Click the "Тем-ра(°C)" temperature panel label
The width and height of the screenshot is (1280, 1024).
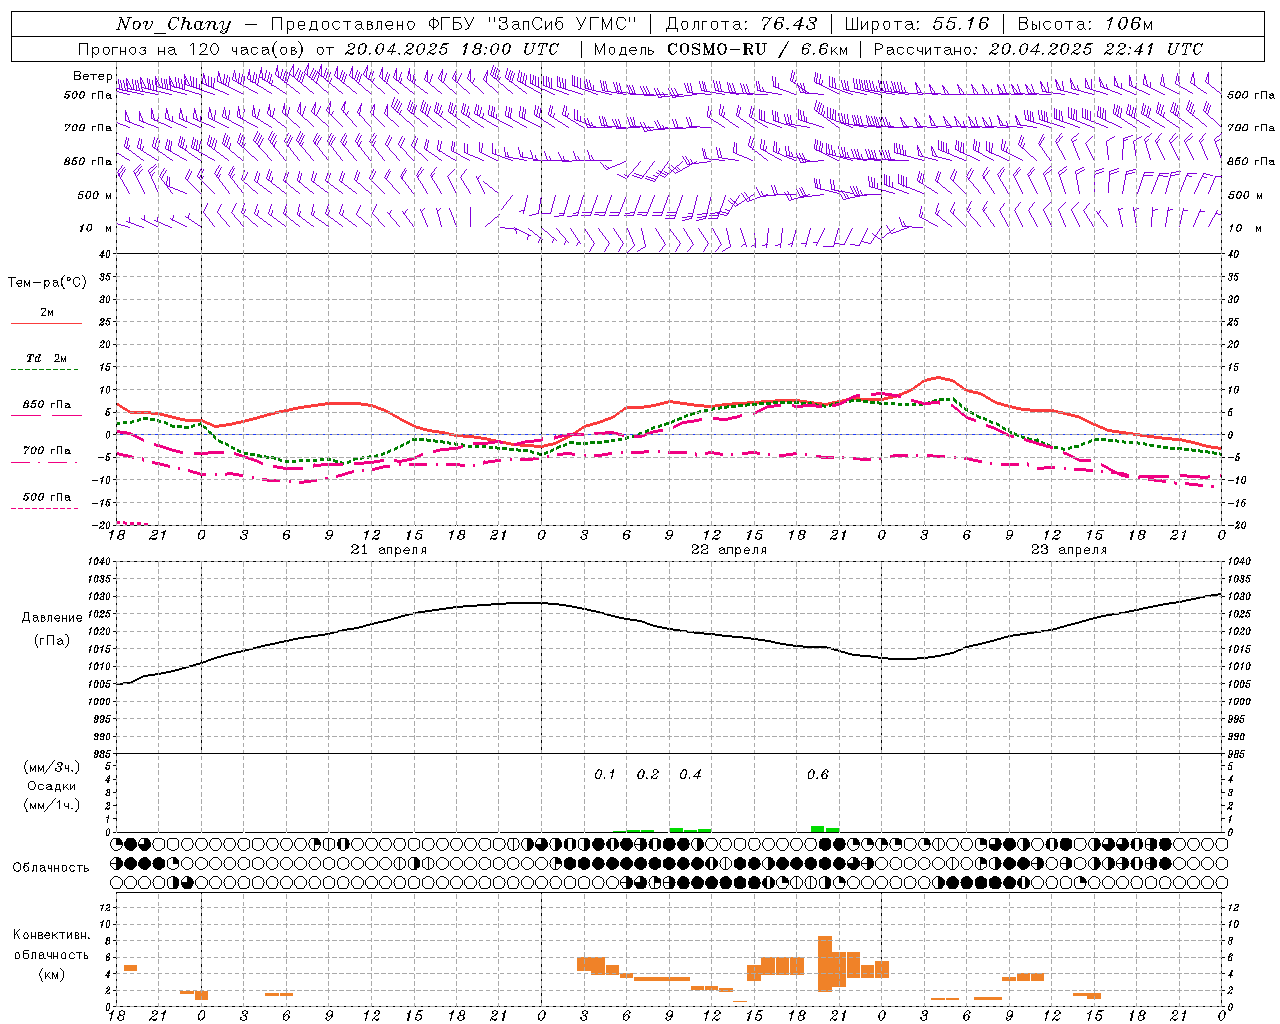[x=47, y=282]
